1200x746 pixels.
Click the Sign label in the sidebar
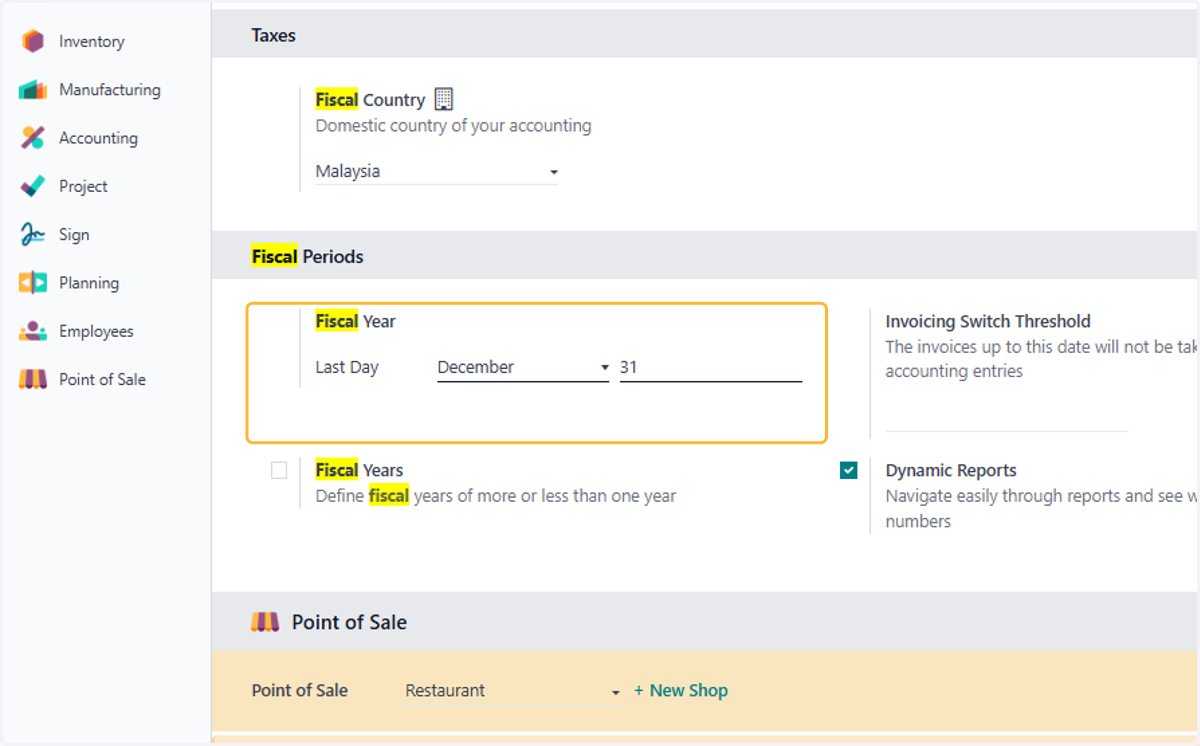click(x=74, y=235)
